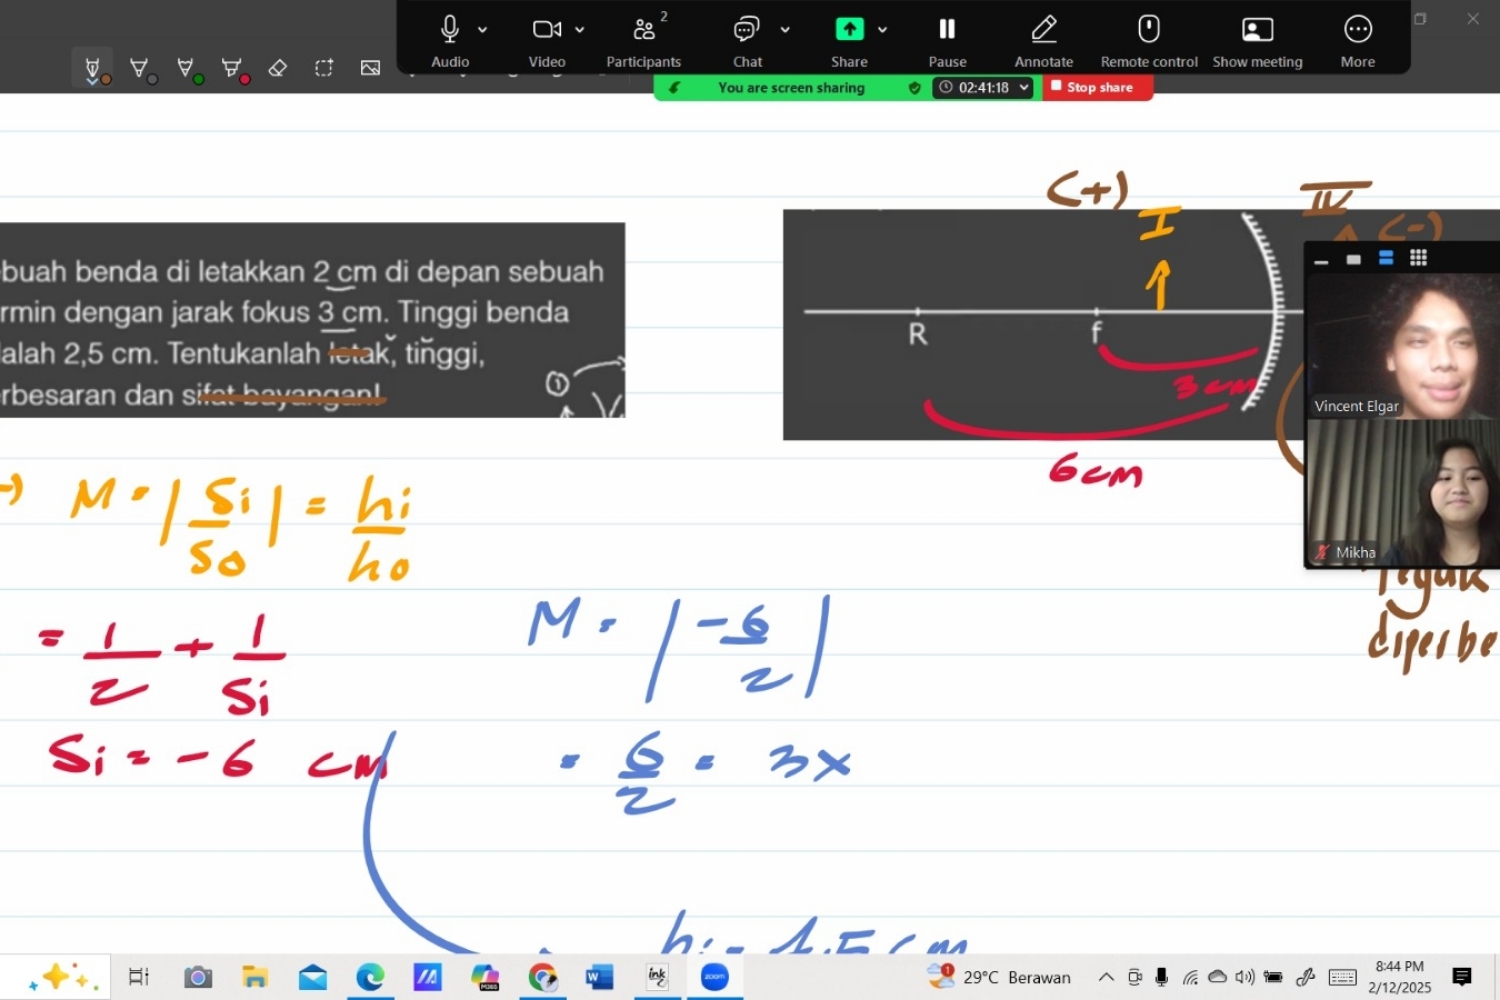The height and width of the screenshot is (1000, 1500).
Task: Select Vincent Elgar's video thumbnail
Action: click(1403, 345)
